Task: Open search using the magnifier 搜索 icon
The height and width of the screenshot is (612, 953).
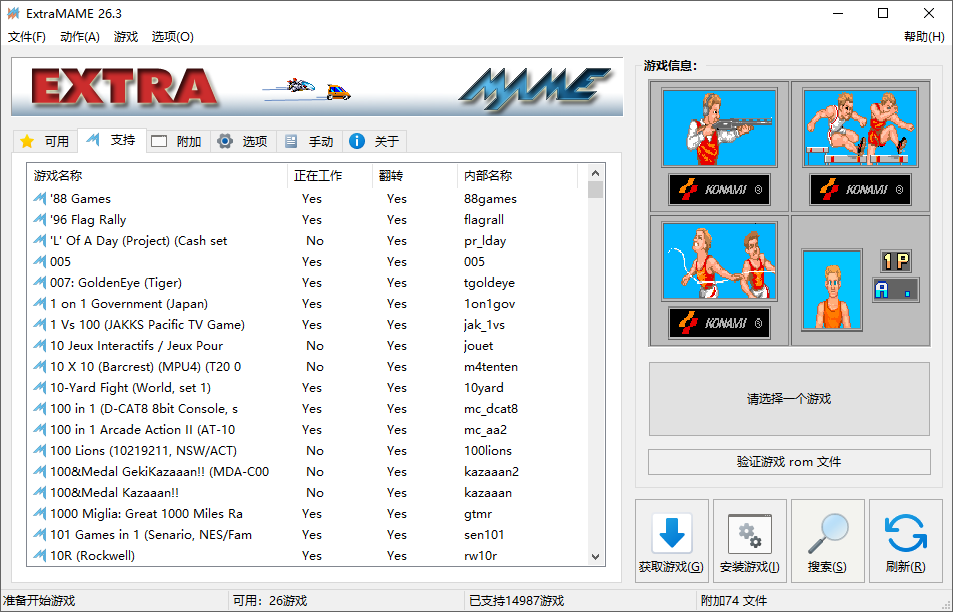Action: [x=827, y=531]
